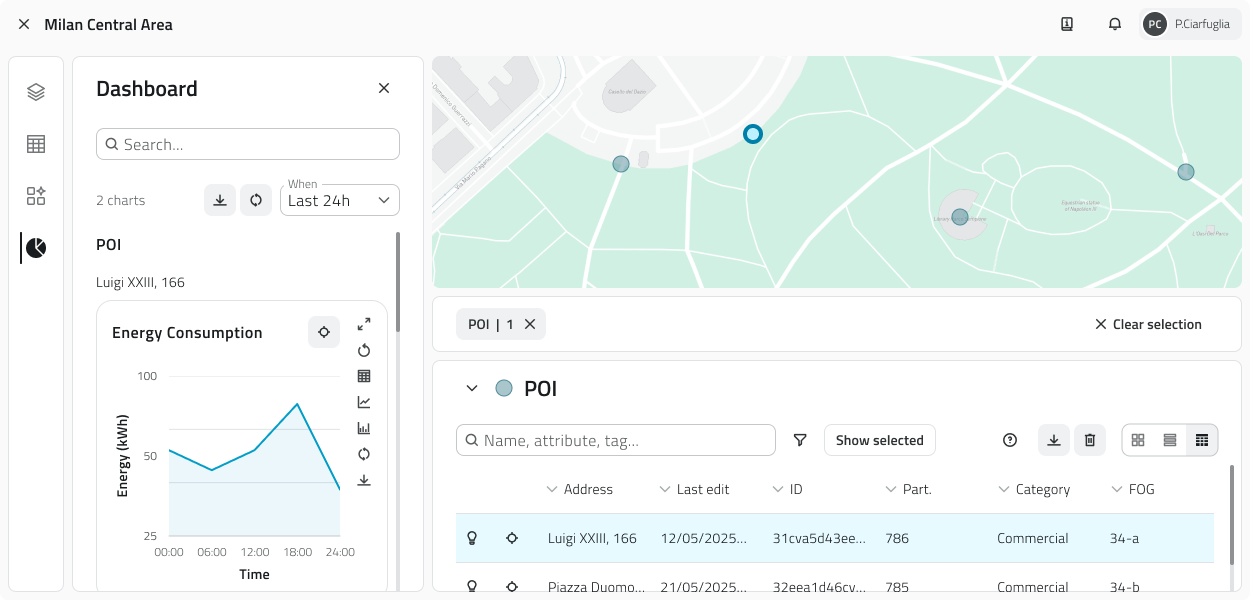Sort by the Category column dropdown

tap(1003, 489)
